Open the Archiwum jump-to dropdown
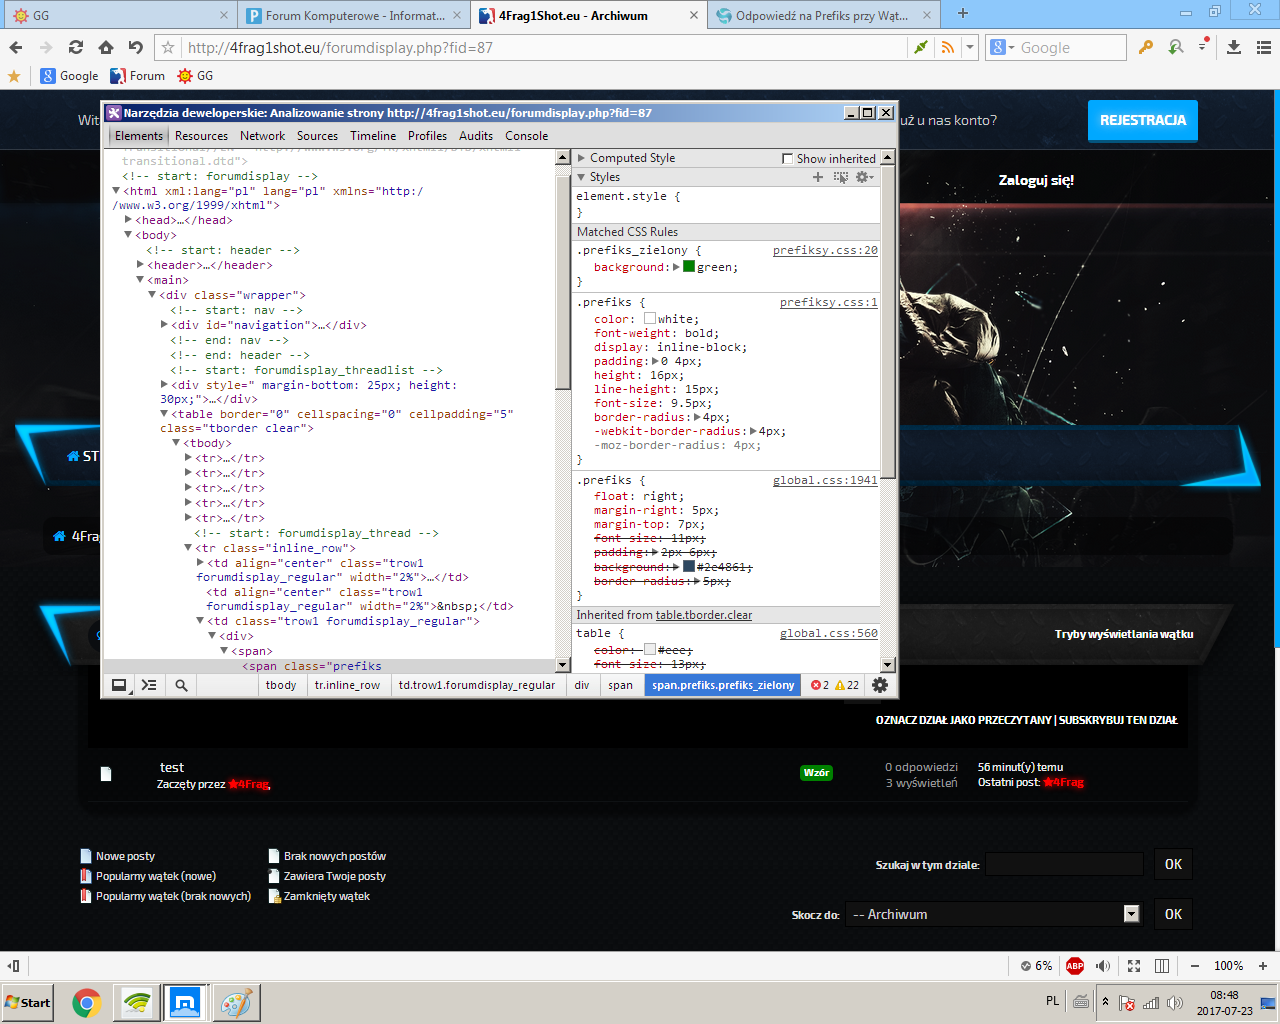Viewport: 1280px width, 1024px height. 994,914
